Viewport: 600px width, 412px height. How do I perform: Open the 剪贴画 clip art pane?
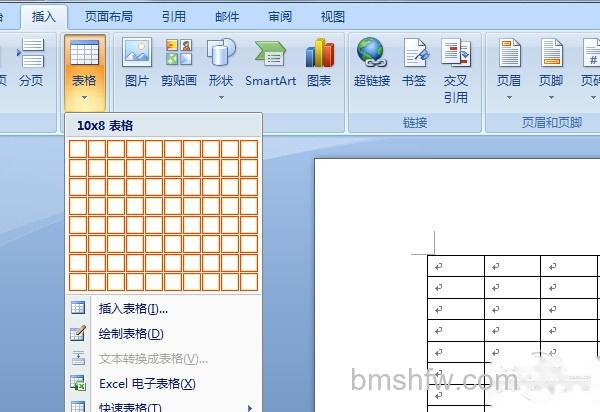[x=179, y=63]
